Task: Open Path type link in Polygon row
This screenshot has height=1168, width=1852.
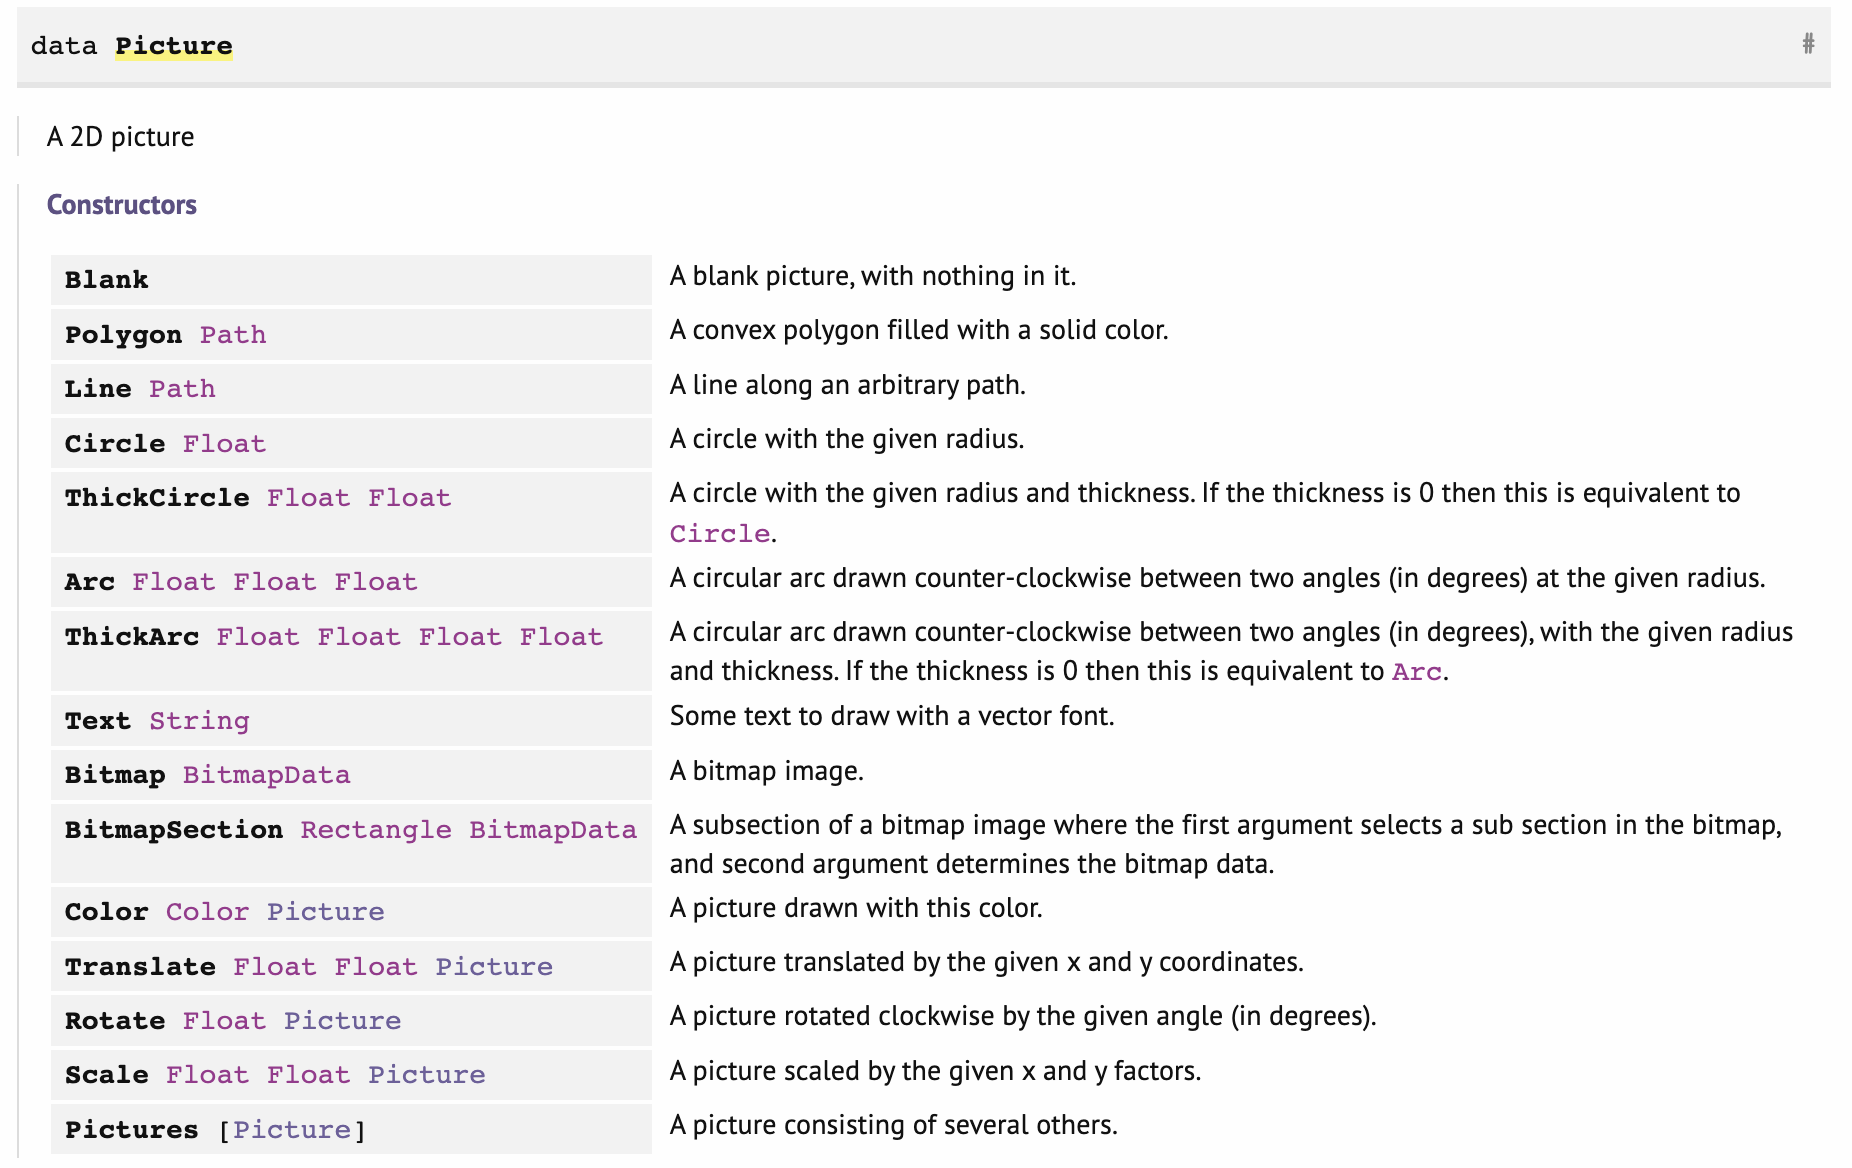Action: coord(233,335)
